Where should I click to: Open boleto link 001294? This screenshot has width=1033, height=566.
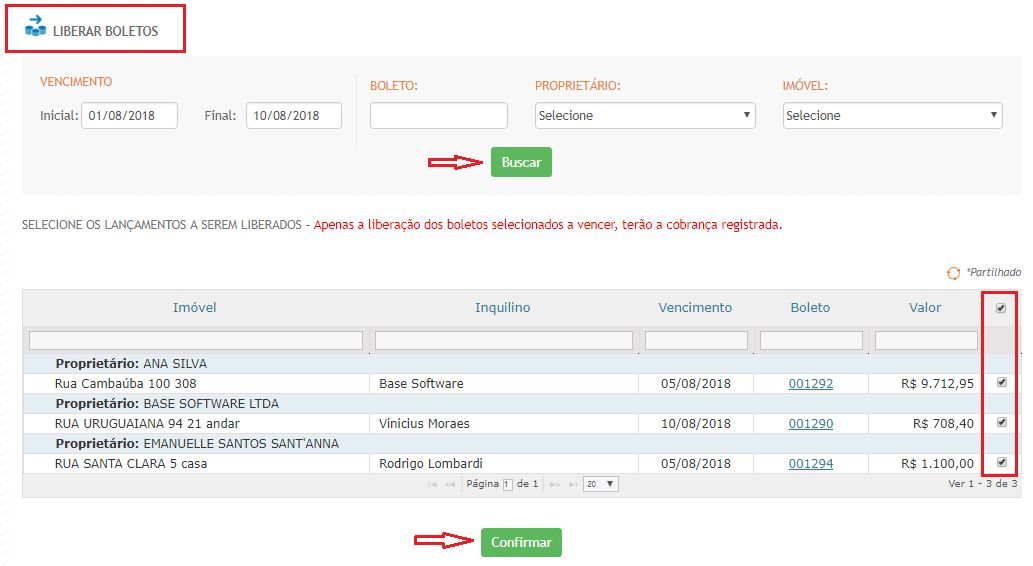[810, 463]
